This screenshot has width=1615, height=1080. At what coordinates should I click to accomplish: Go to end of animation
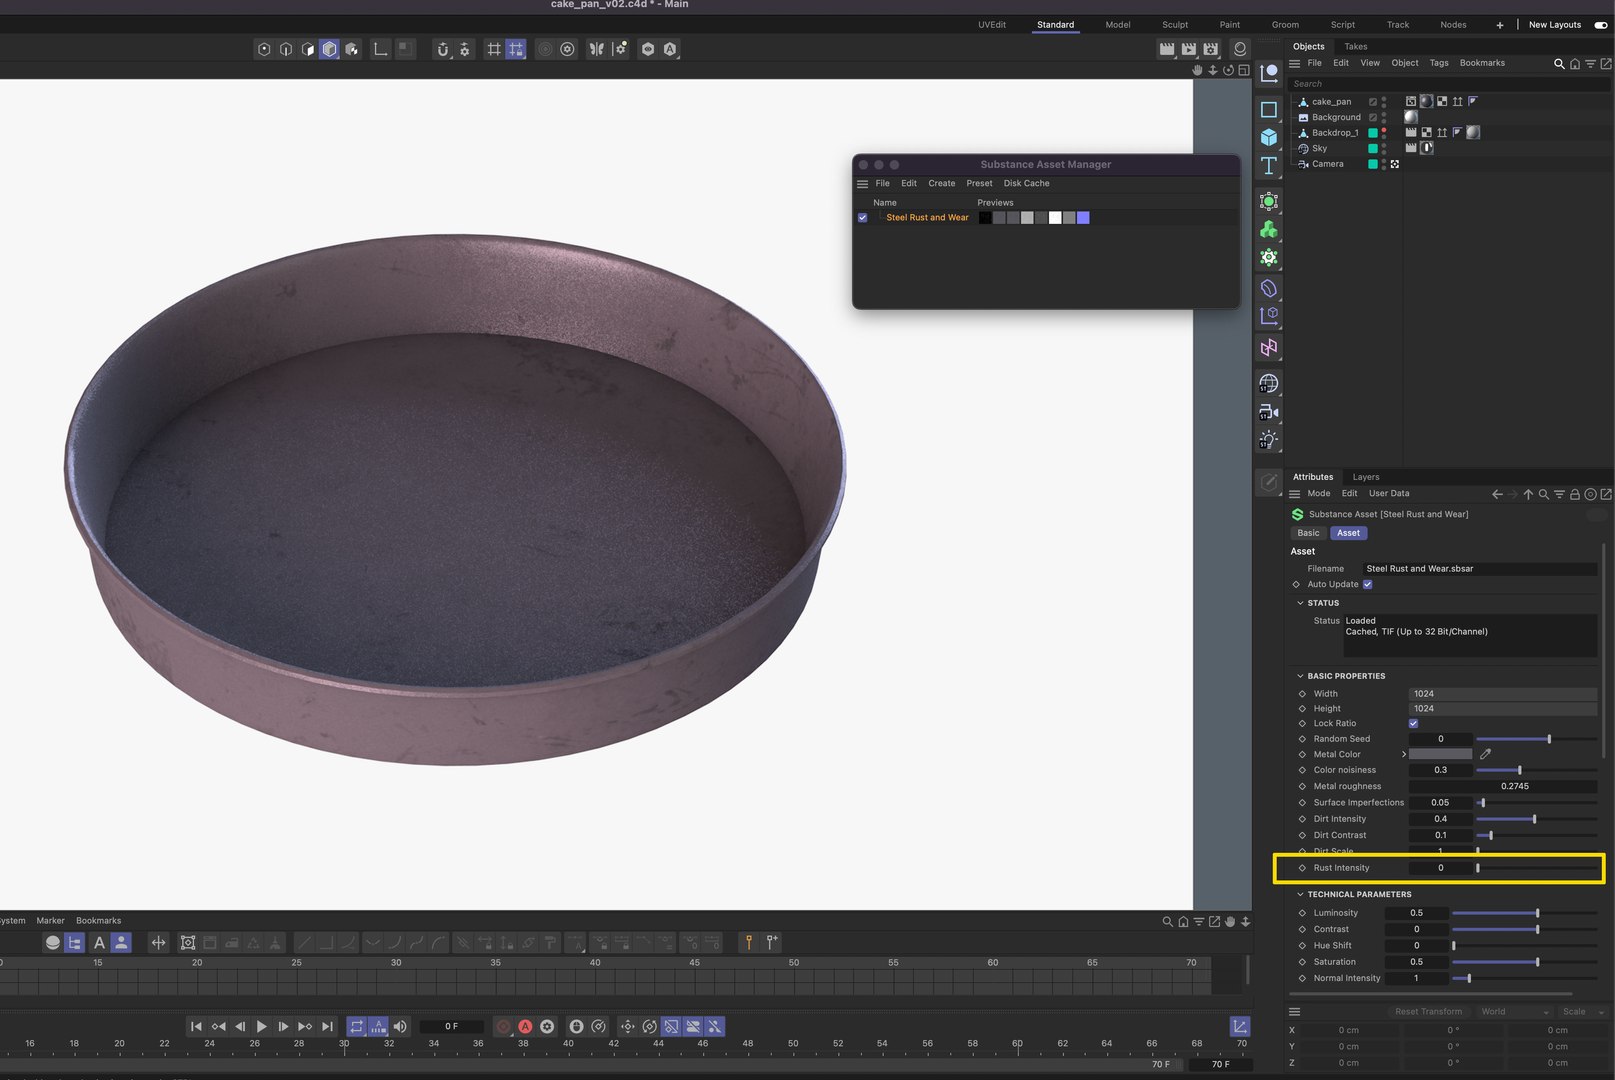point(327,1026)
